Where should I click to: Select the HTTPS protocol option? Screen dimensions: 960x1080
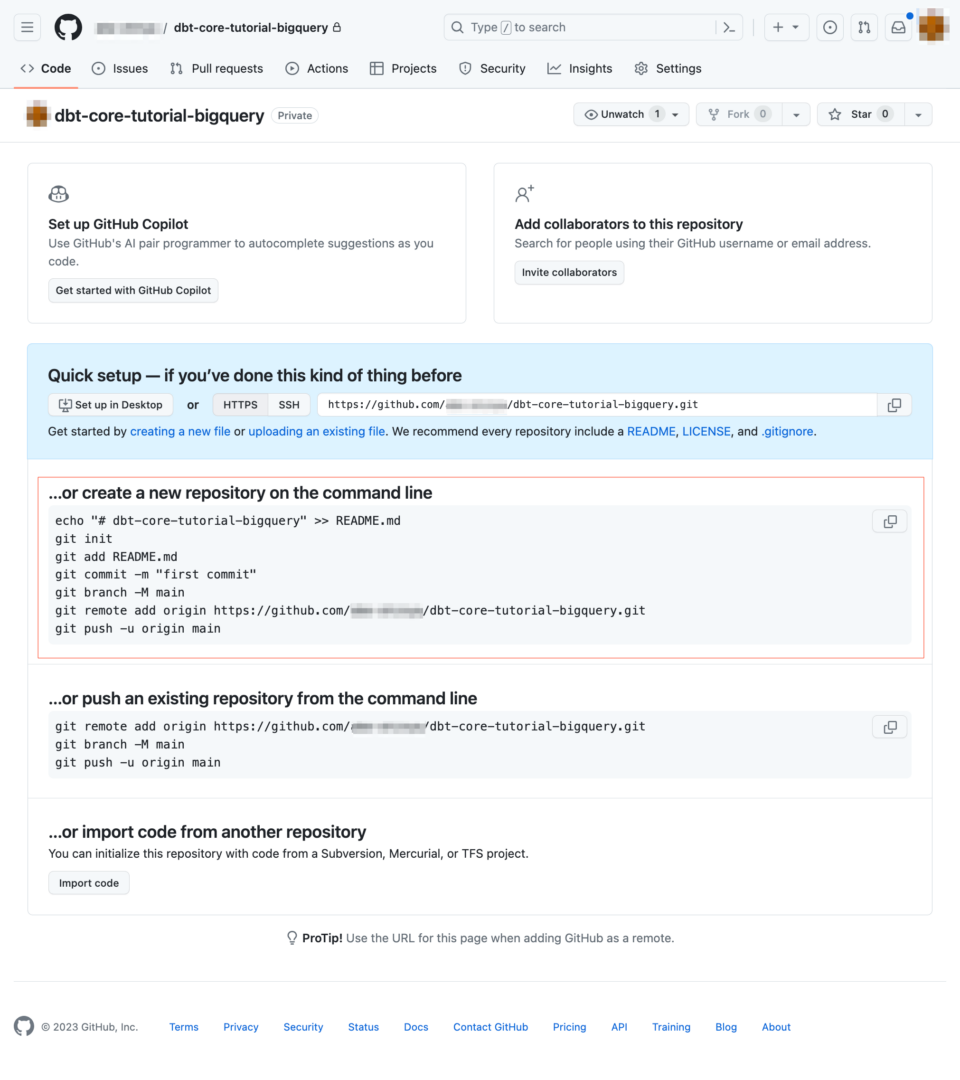tap(240, 404)
